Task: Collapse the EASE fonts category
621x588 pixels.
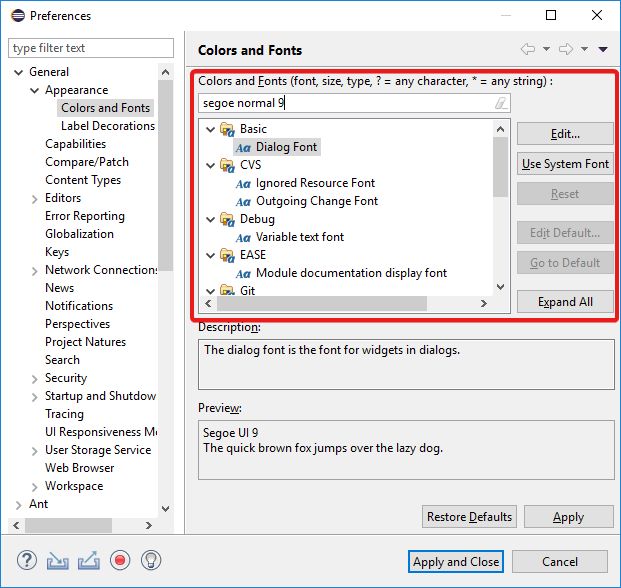Action: [x=210, y=255]
